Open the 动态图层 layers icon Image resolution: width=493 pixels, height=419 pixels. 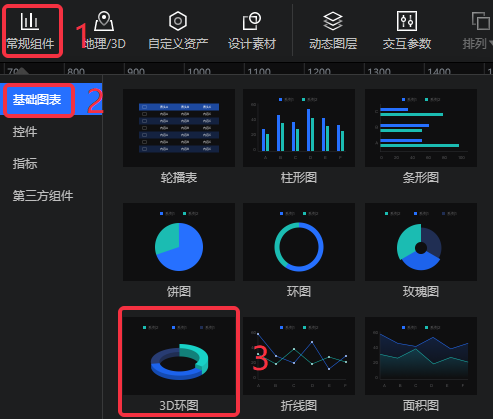tap(333, 21)
